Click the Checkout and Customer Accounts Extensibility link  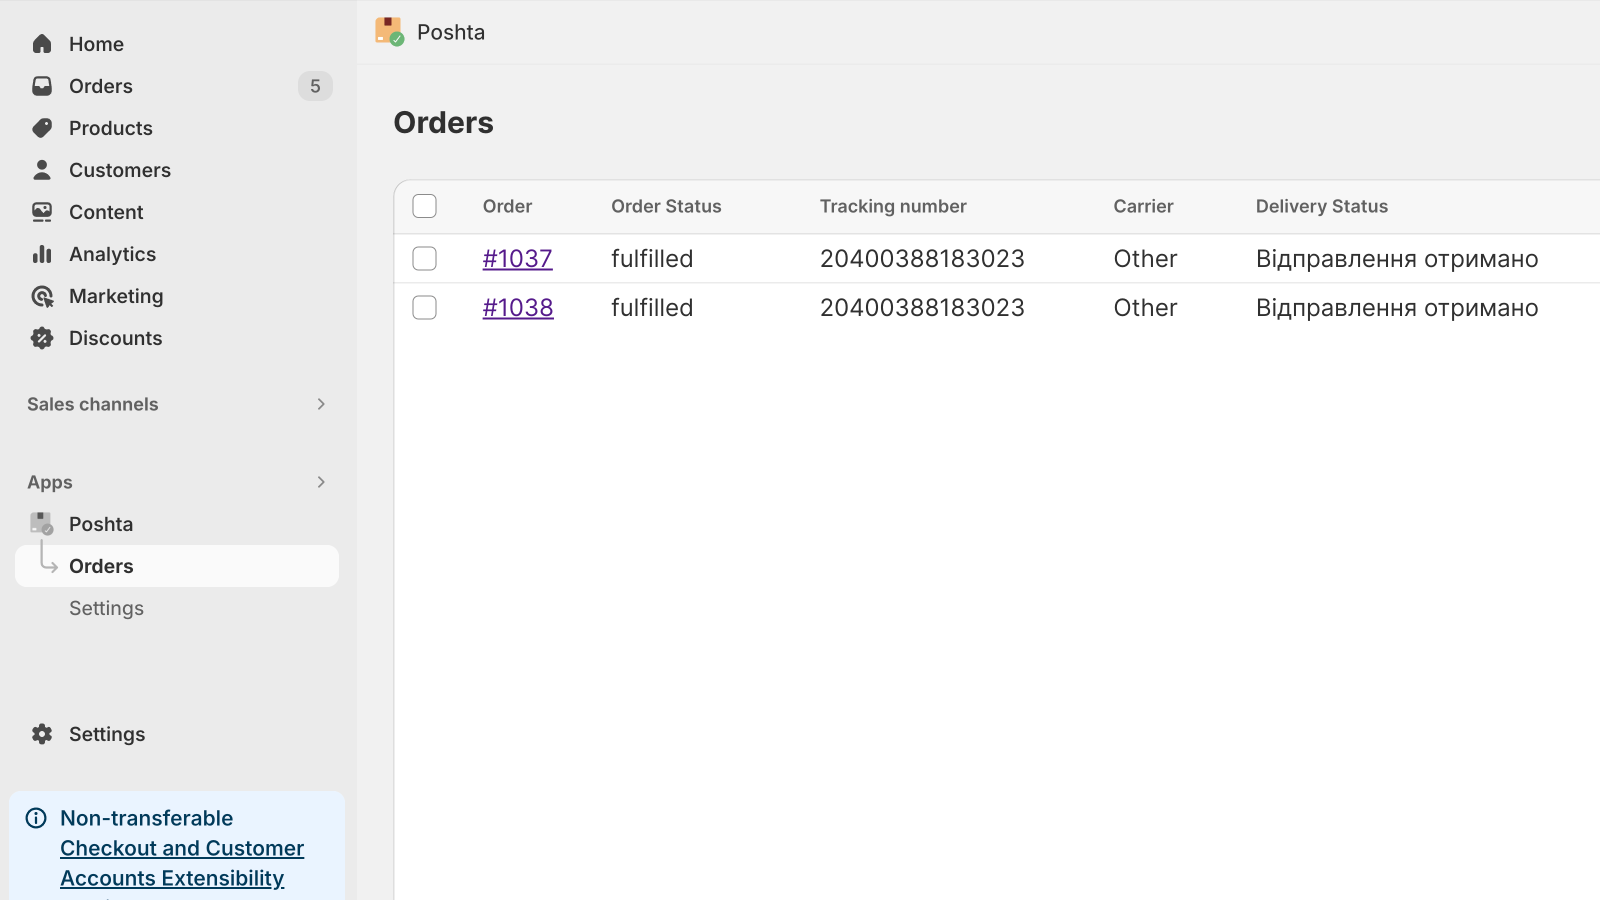[181, 862]
